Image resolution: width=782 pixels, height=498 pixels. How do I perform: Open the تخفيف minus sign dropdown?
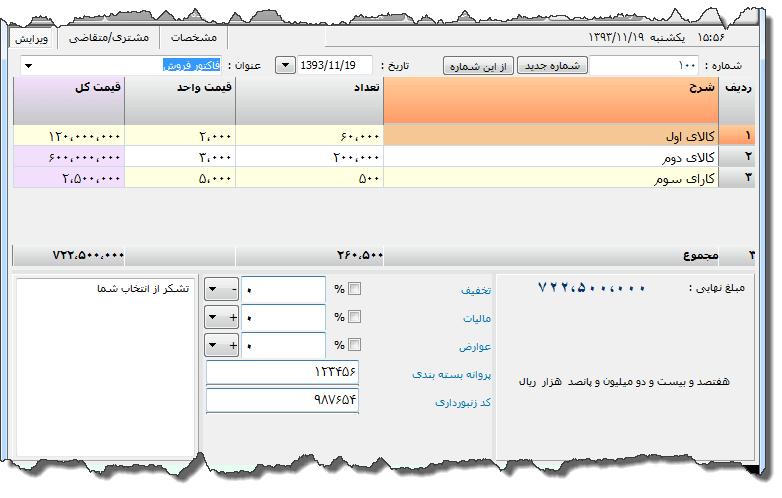pyautogui.click(x=221, y=289)
